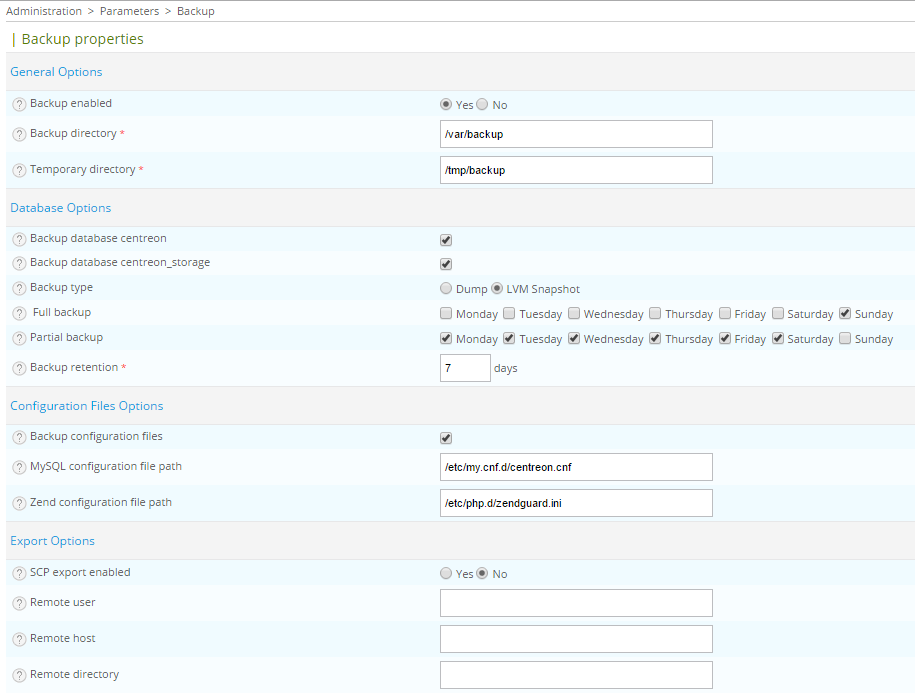
Task: Open help for the Full backup option
Action: 19,312
